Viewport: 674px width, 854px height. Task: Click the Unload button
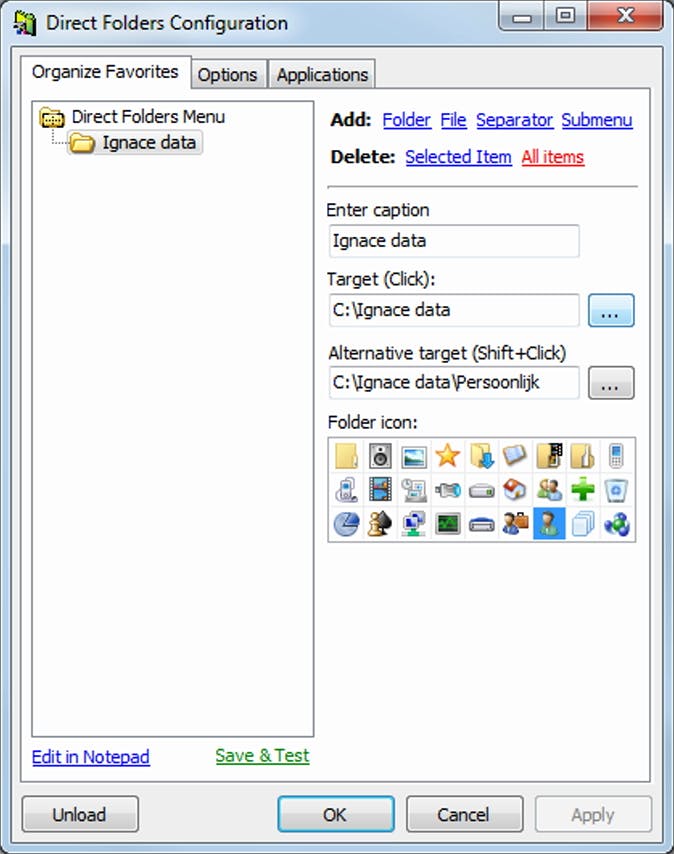pos(80,814)
